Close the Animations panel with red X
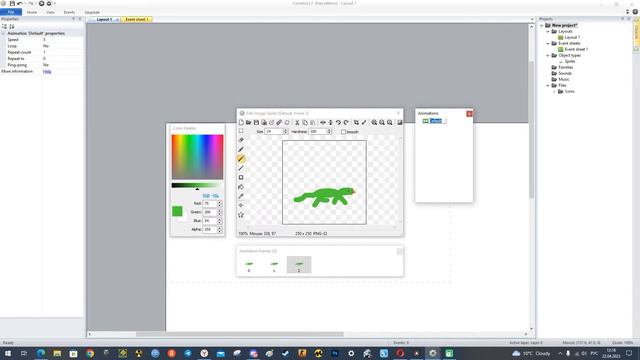The width and height of the screenshot is (640, 360). (x=469, y=113)
